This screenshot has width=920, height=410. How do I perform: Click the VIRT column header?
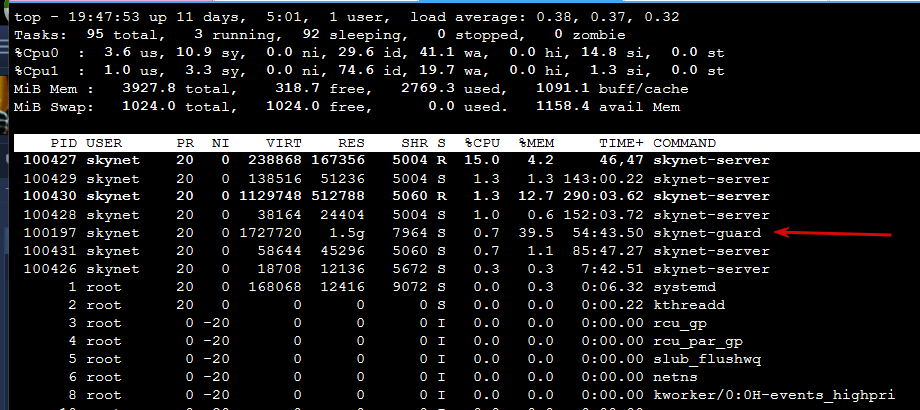(284, 143)
